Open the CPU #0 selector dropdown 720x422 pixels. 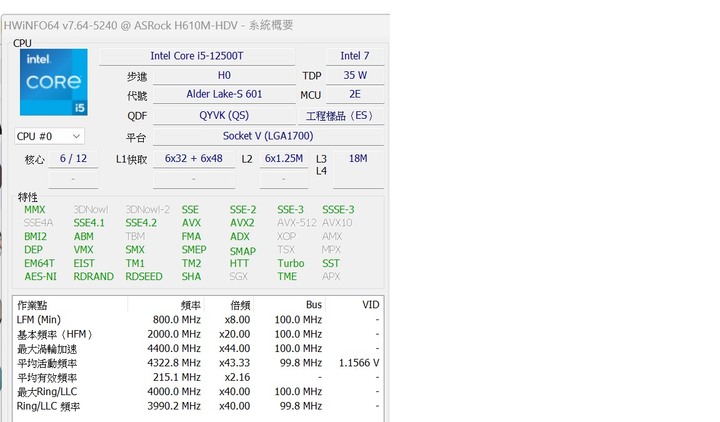tap(49, 136)
